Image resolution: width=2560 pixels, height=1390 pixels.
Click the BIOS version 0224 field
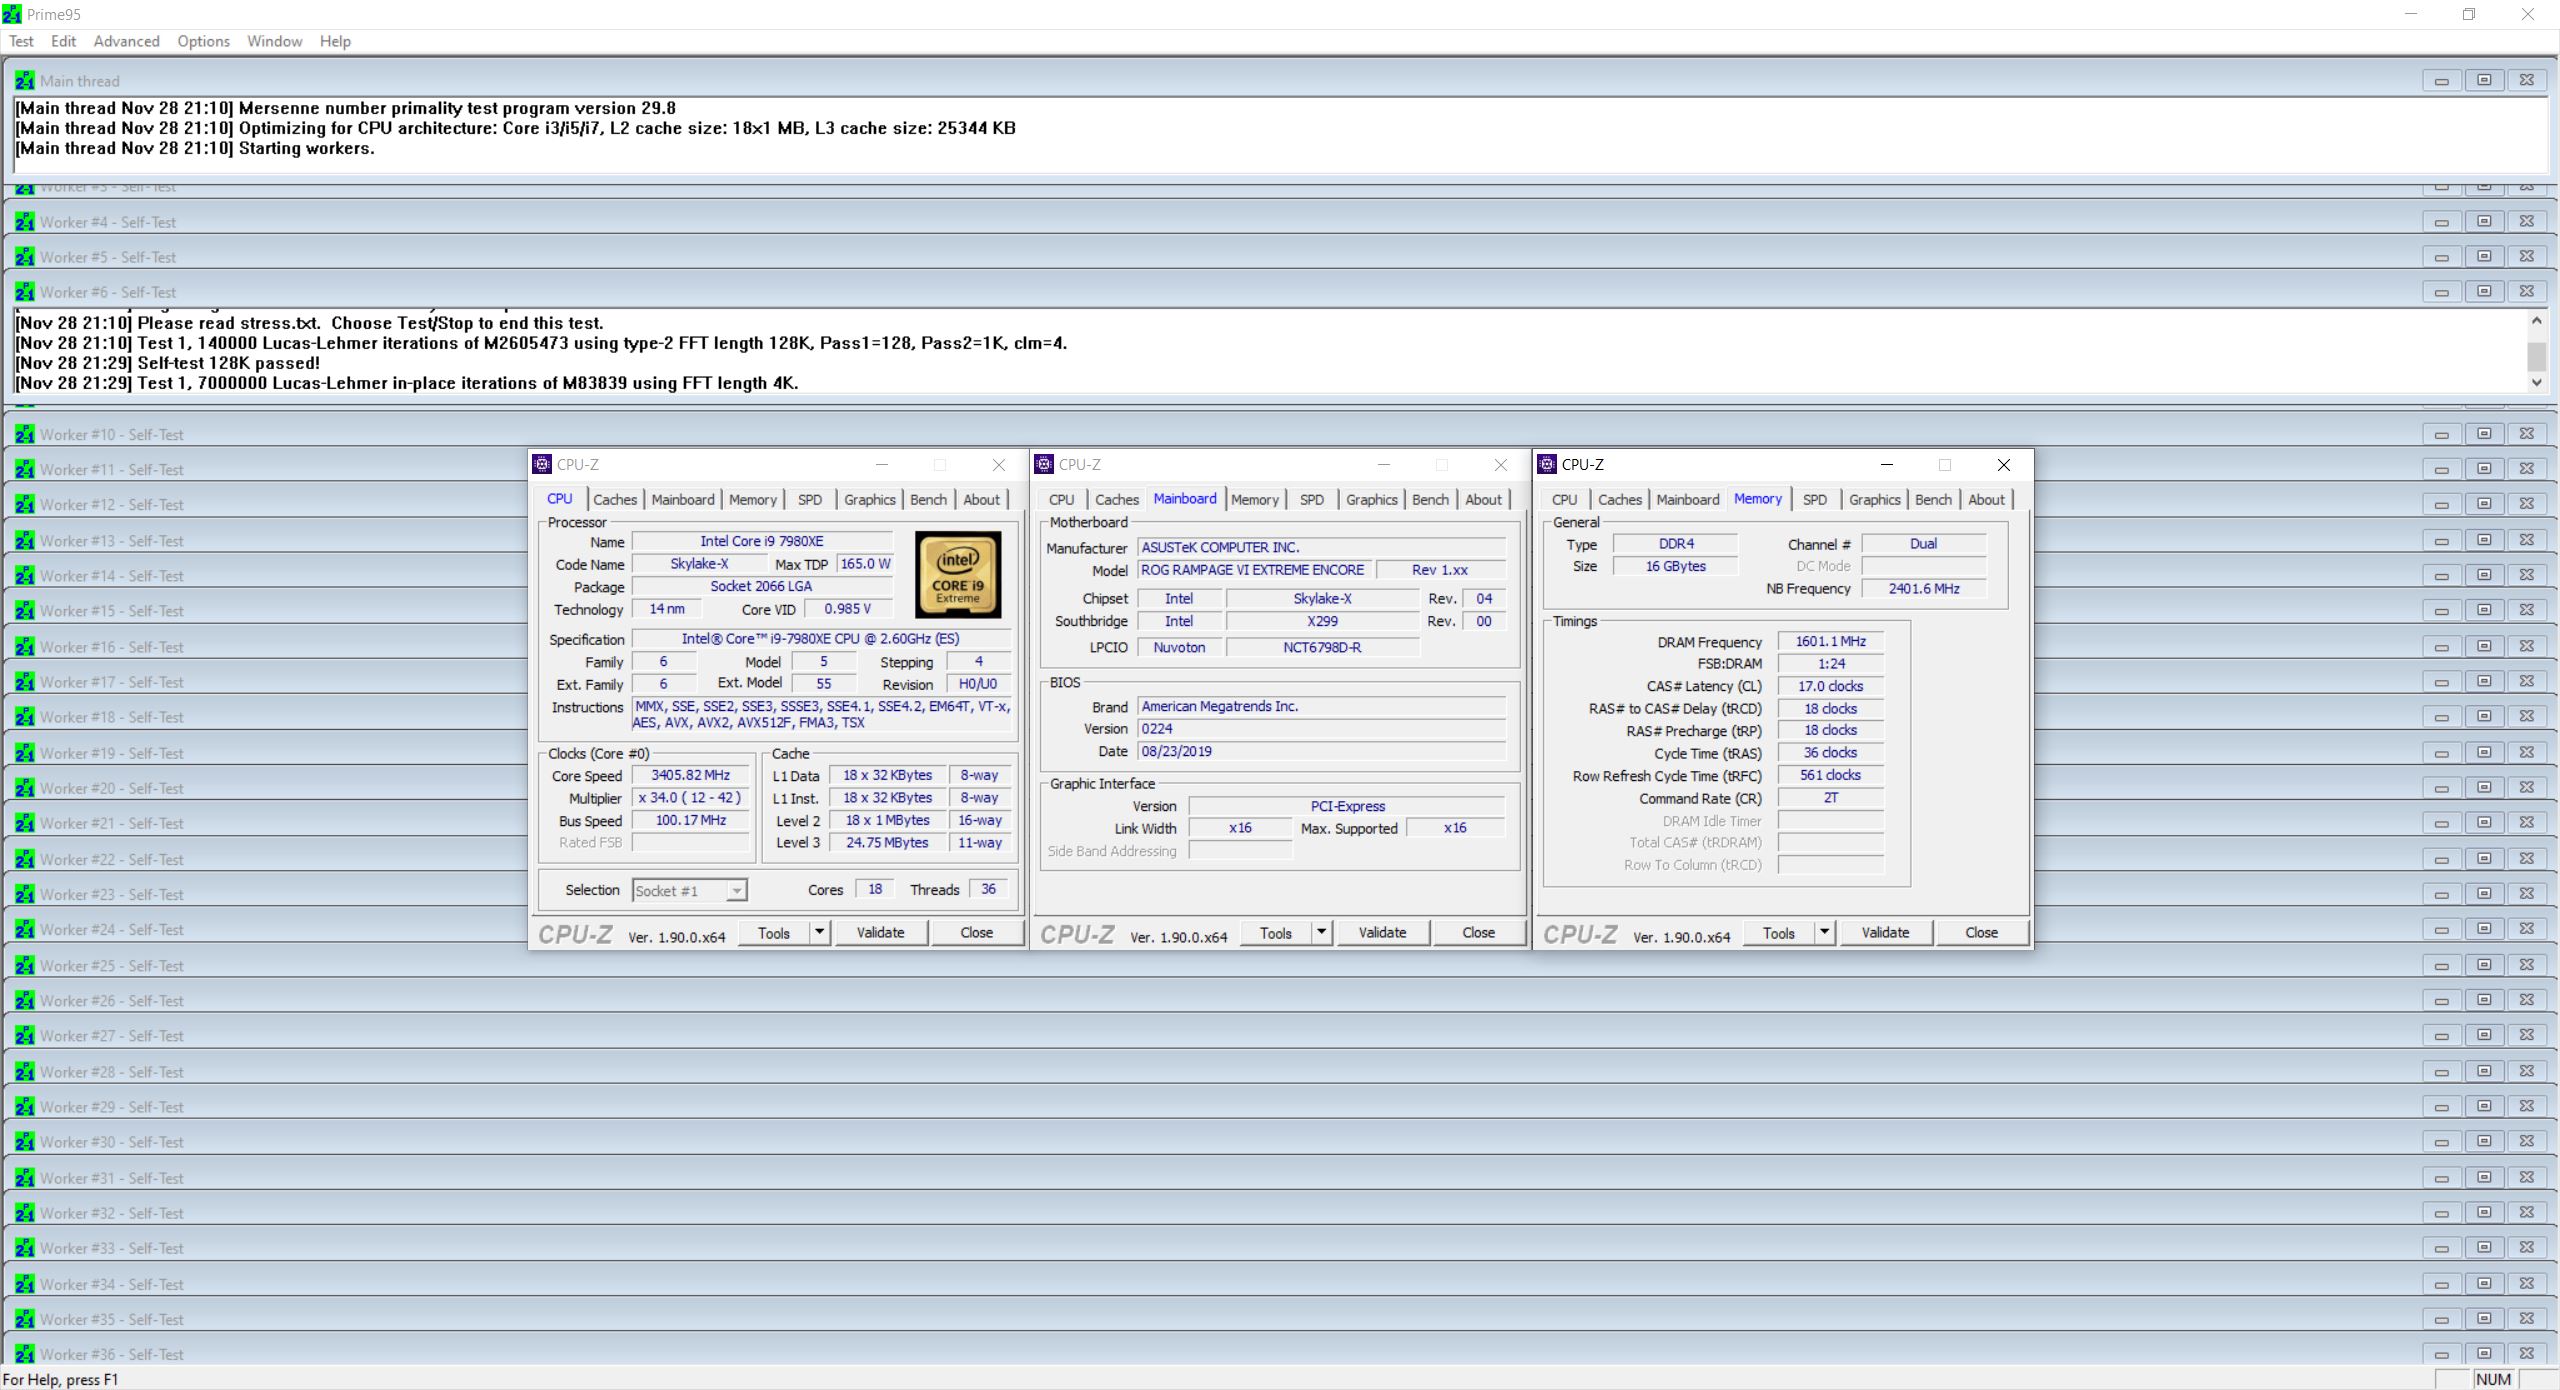click(x=1321, y=729)
